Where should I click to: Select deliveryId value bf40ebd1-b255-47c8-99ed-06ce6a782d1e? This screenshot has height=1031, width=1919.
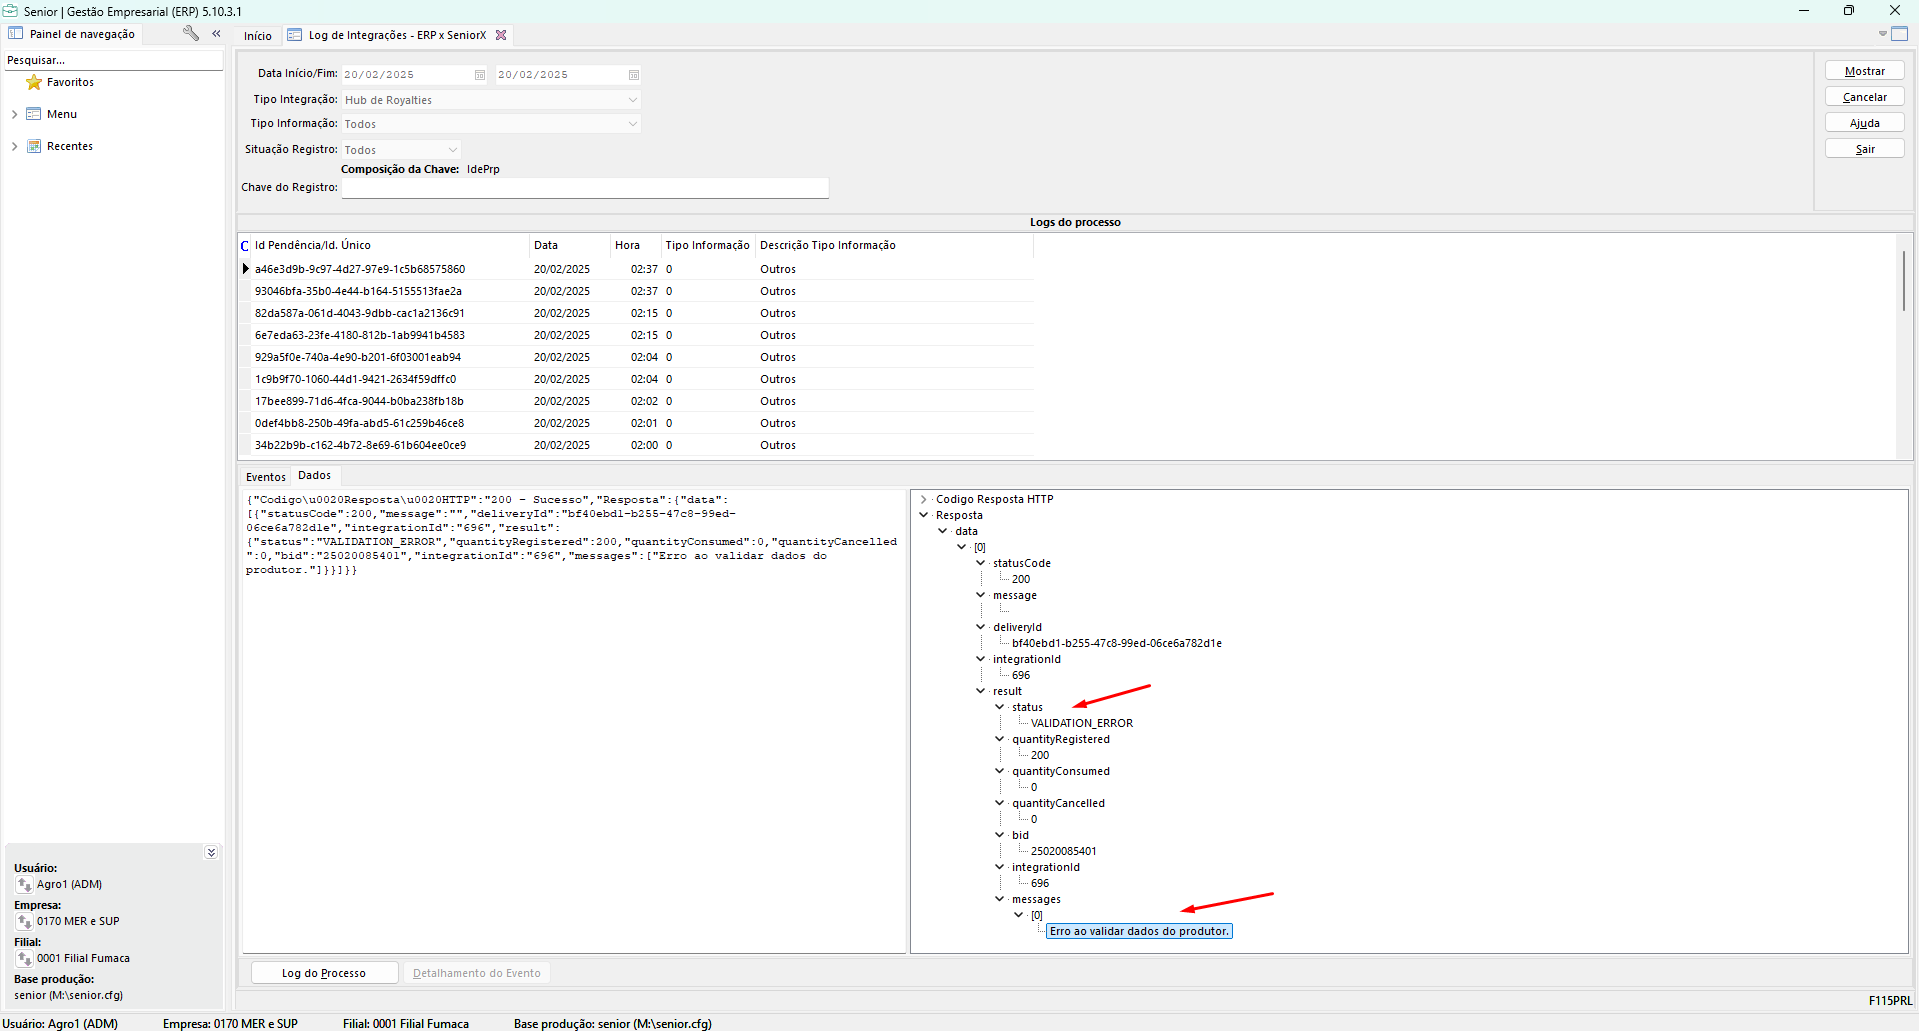coord(1117,643)
